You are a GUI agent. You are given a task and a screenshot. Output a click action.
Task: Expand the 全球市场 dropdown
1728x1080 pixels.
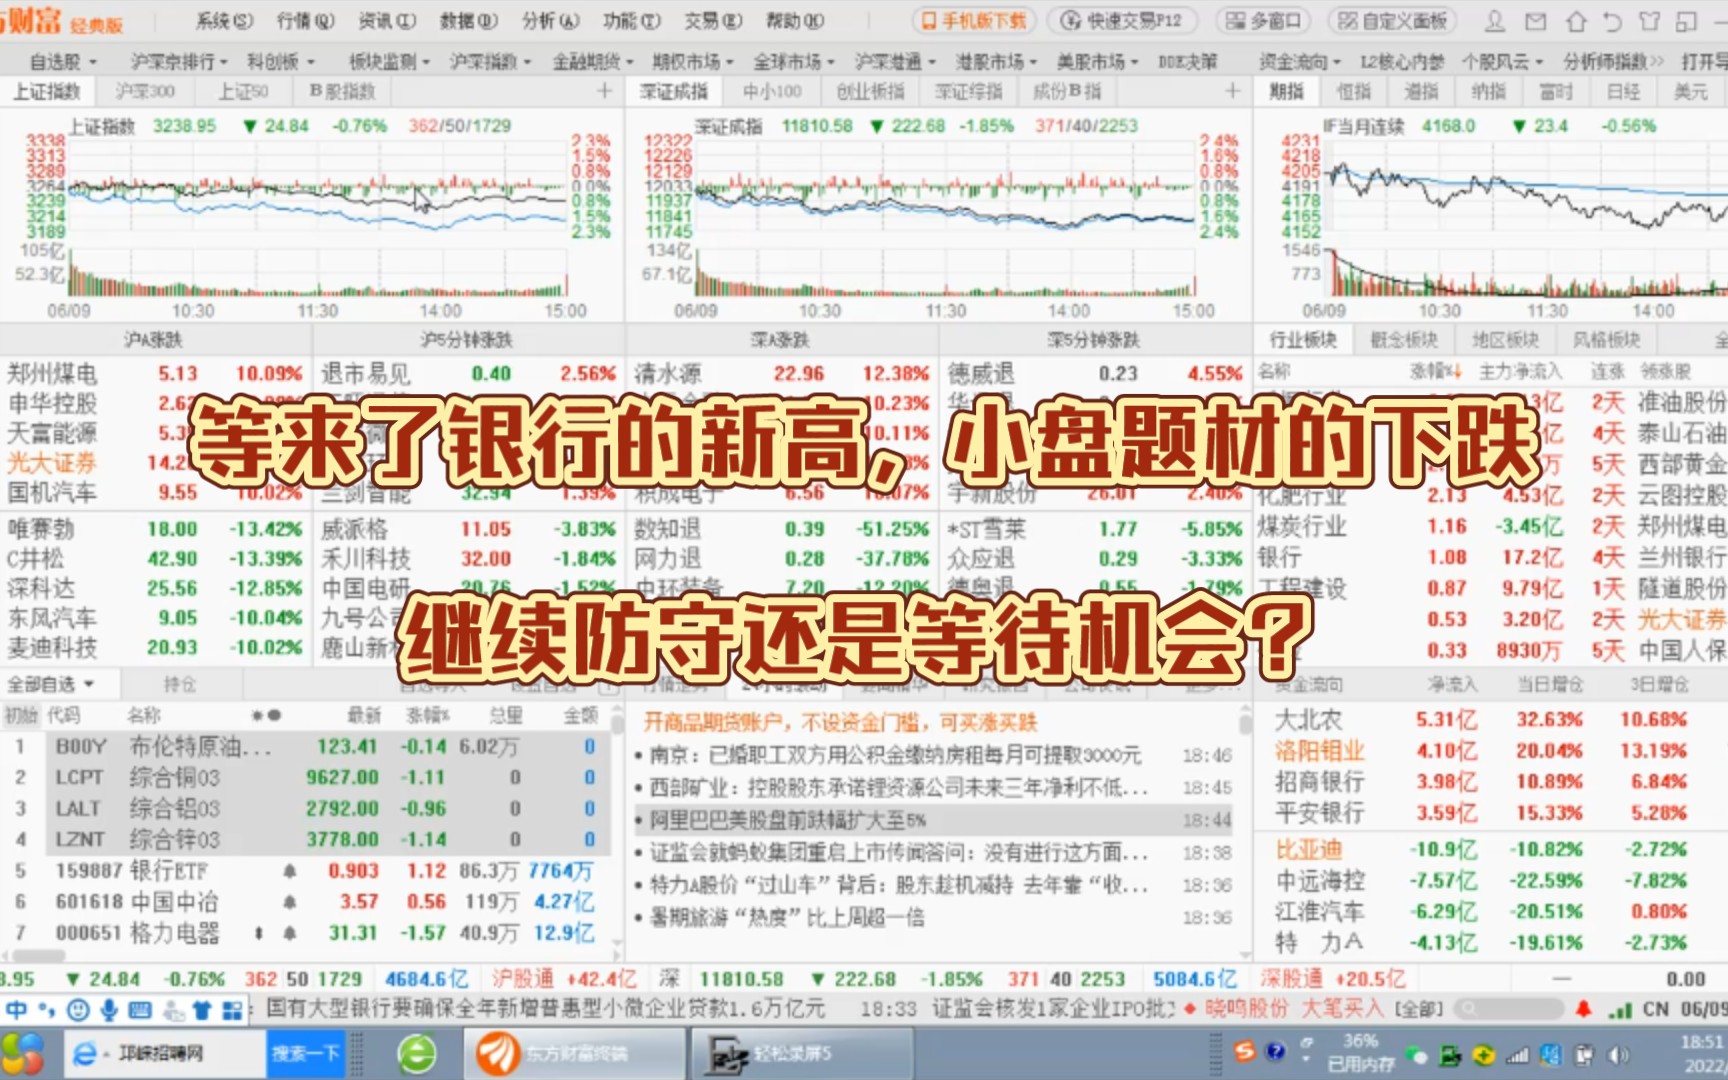[794, 62]
